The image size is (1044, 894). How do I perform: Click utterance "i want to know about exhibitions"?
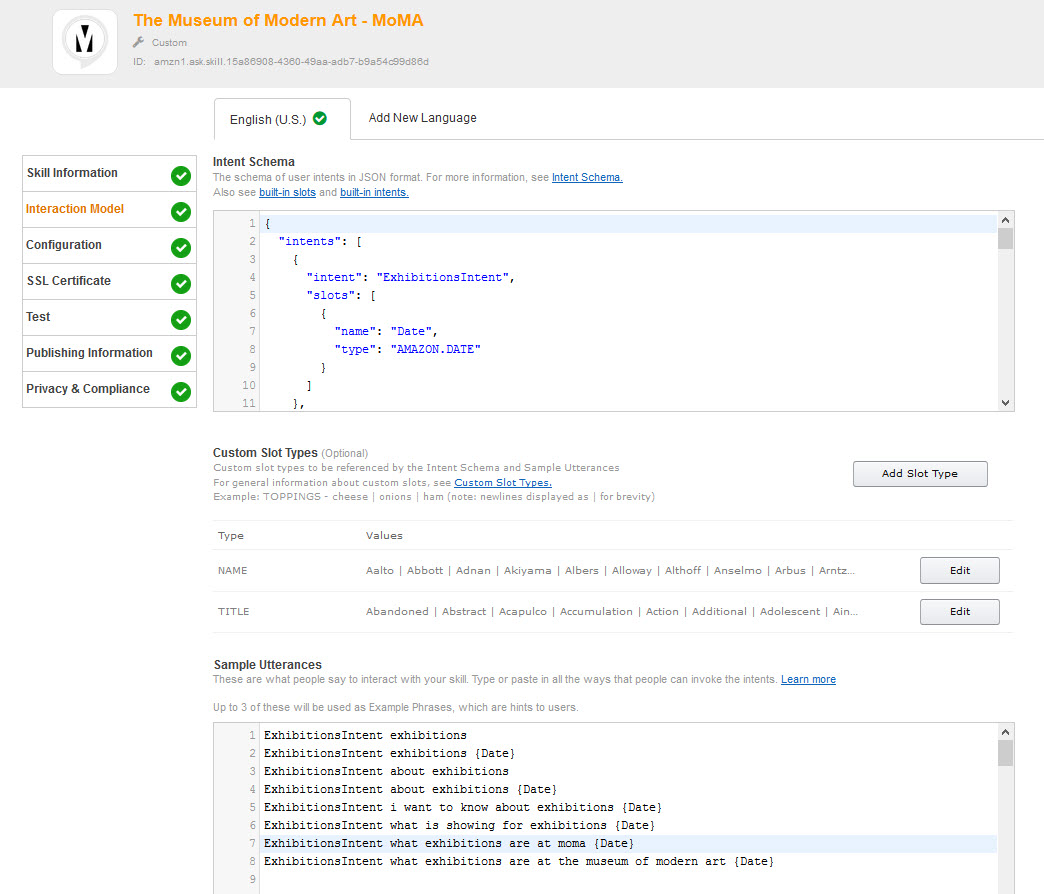click(463, 807)
